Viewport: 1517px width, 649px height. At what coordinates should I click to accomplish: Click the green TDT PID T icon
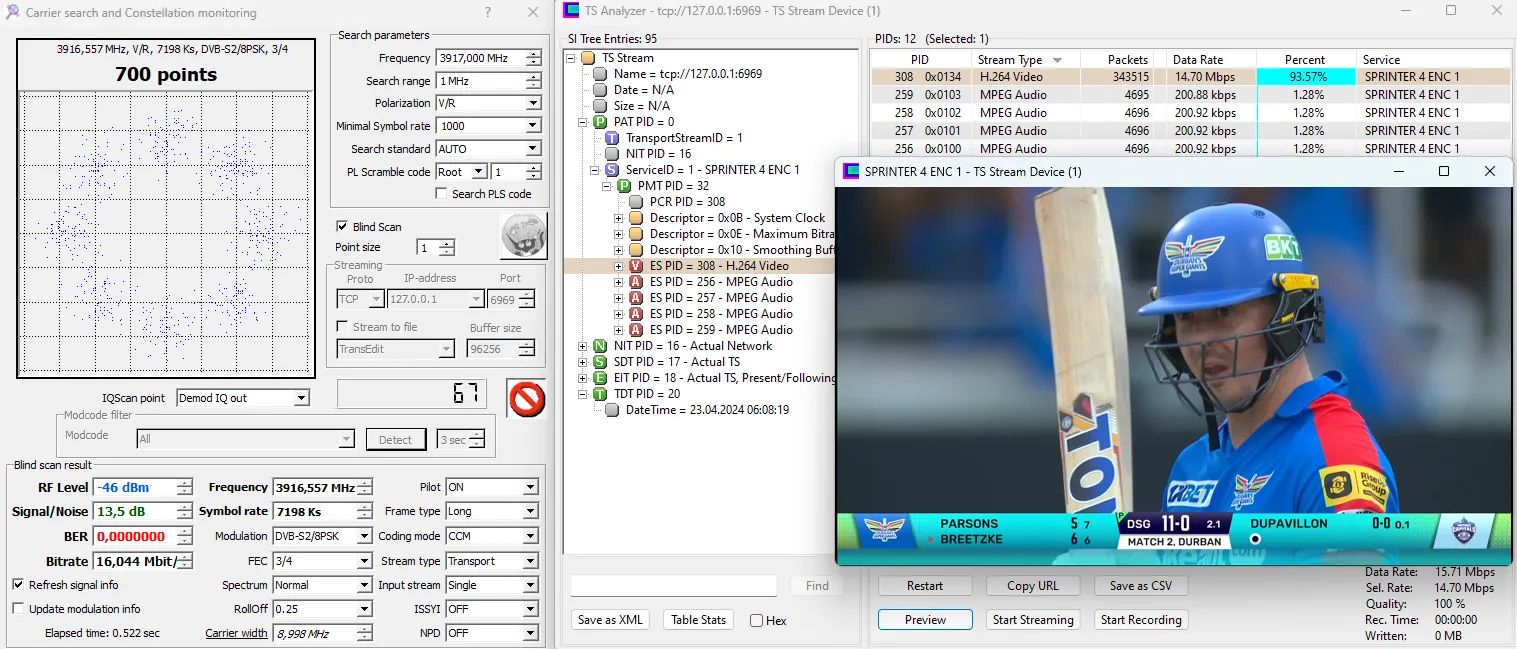(x=600, y=394)
